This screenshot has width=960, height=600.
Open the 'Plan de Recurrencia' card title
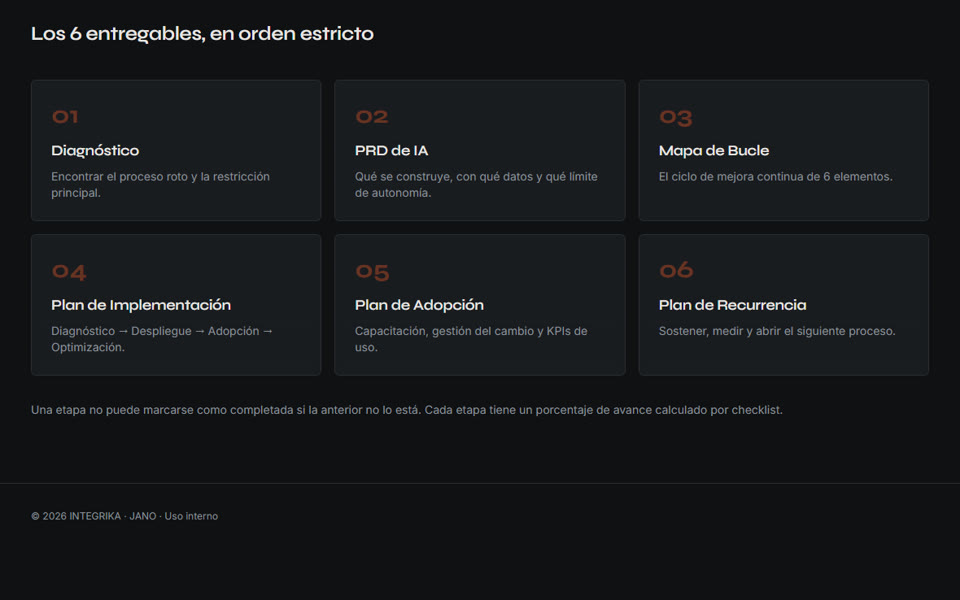[732, 305]
